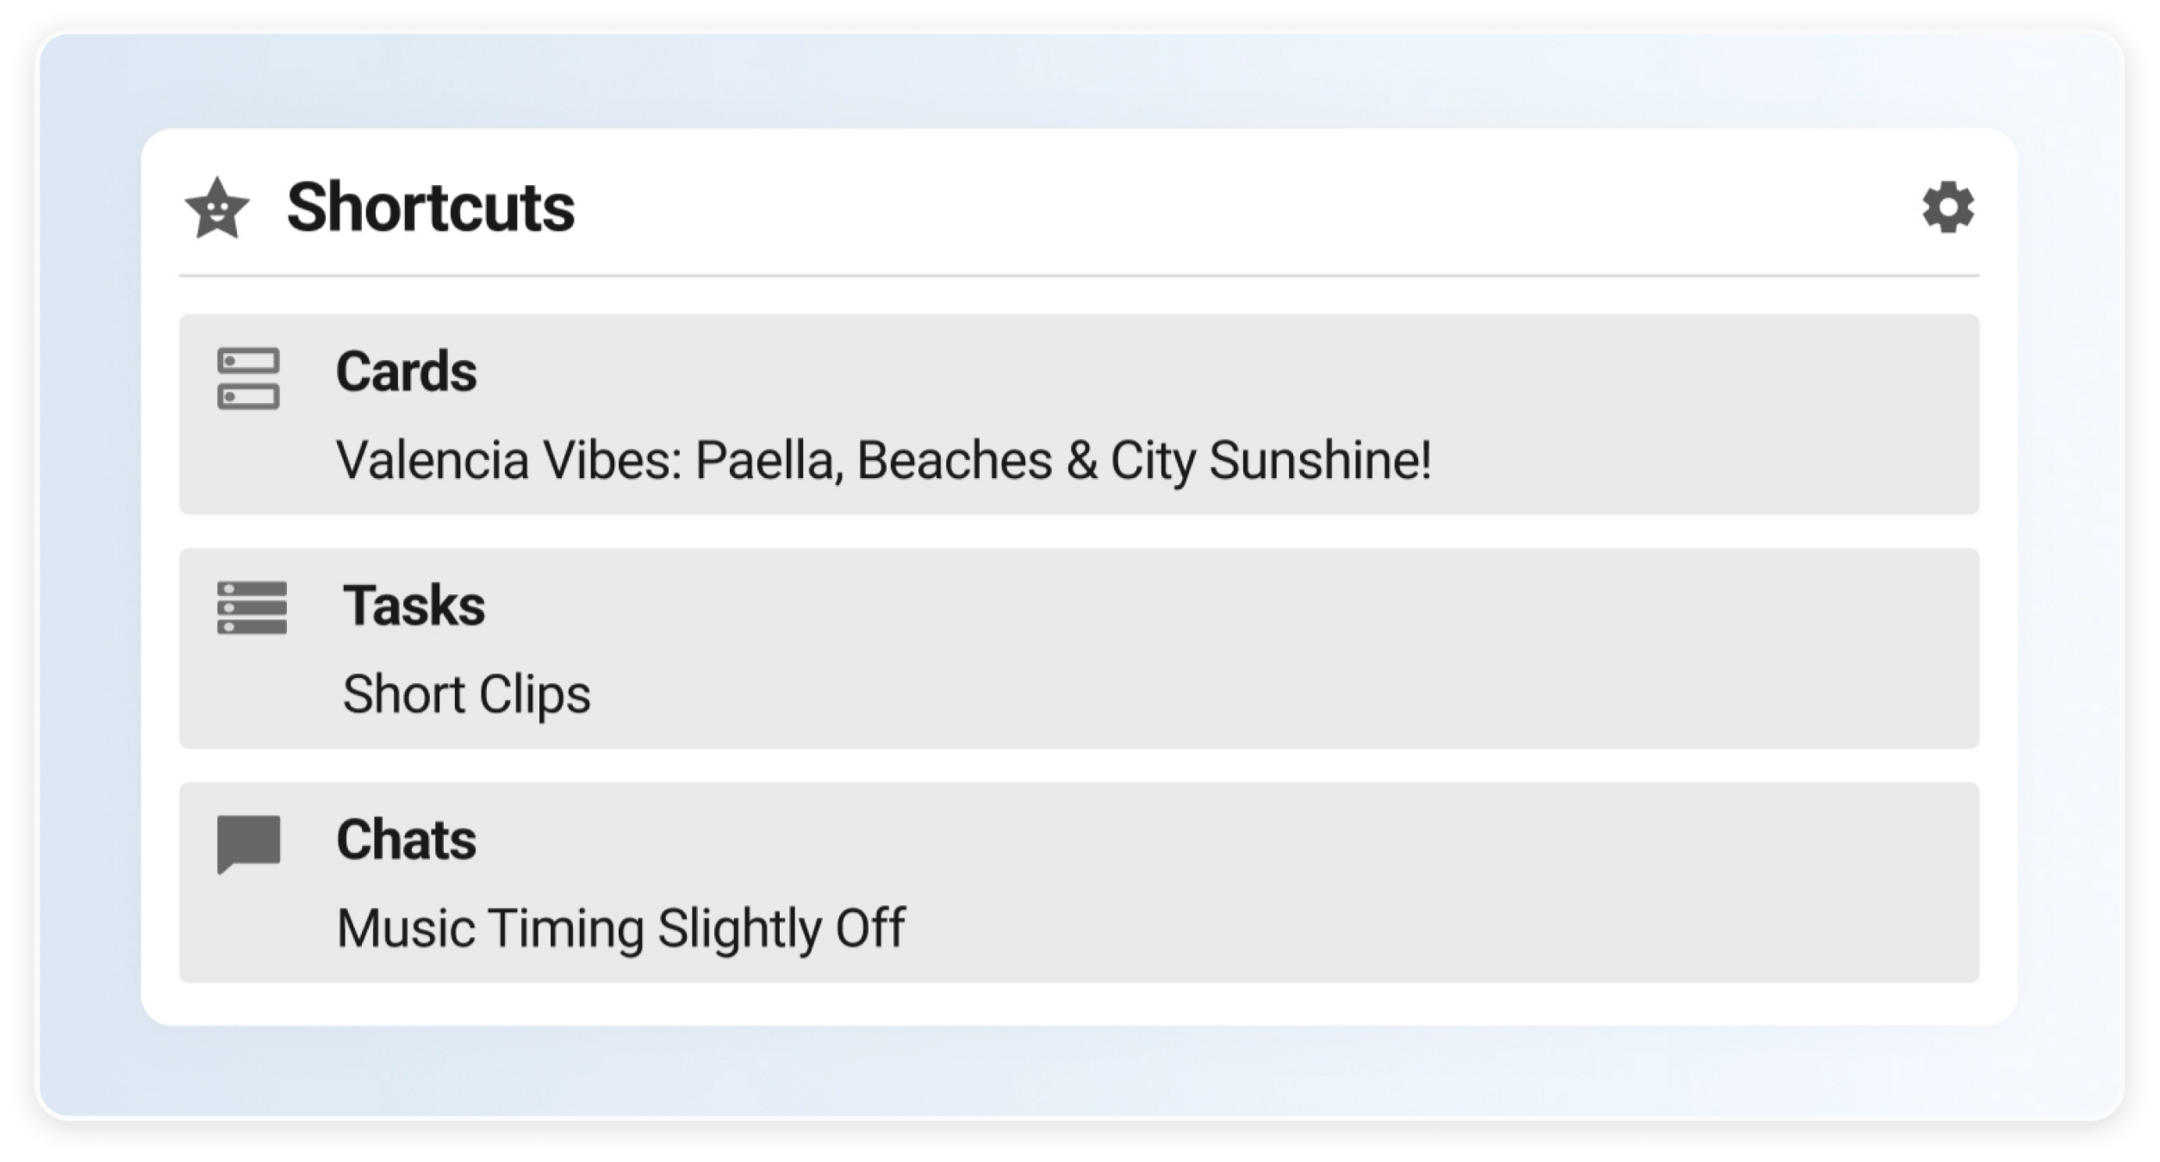This screenshot has height=1162, width=2160.
Task: Open the Valencia Vibes card title
Action: click(883, 461)
